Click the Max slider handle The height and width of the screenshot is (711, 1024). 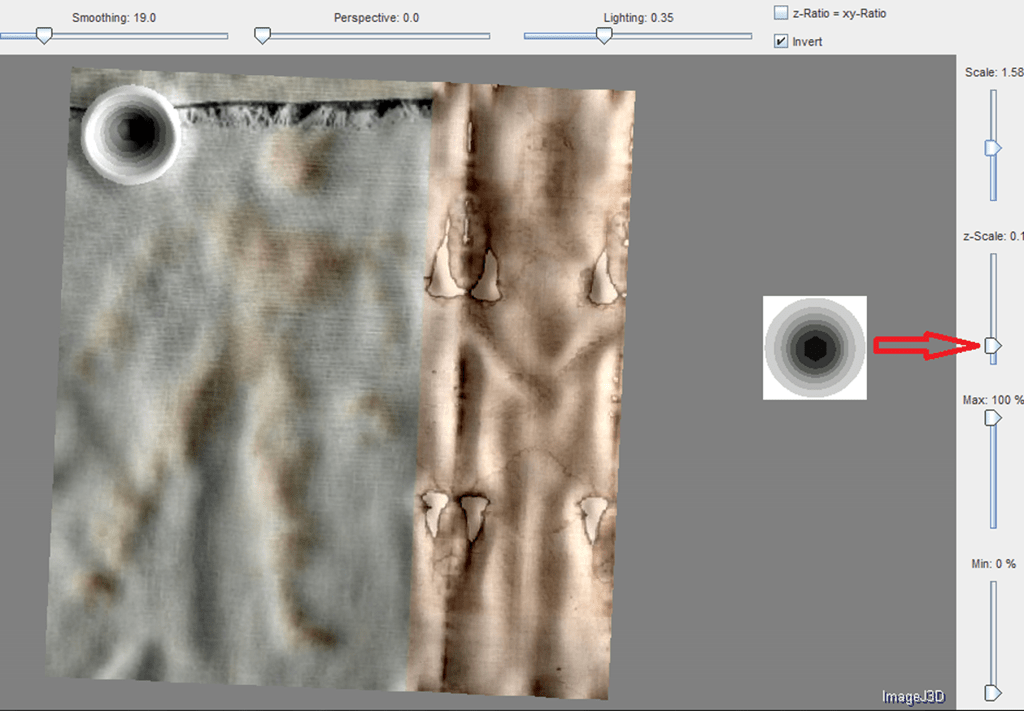click(993, 418)
